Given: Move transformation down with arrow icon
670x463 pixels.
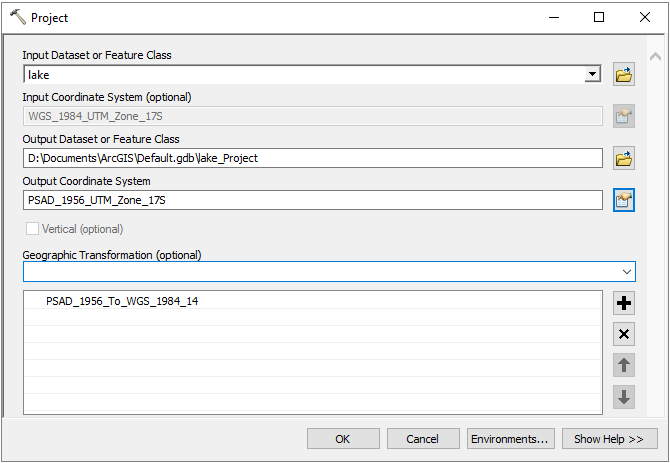Looking at the screenshot, I should (624, 397).
